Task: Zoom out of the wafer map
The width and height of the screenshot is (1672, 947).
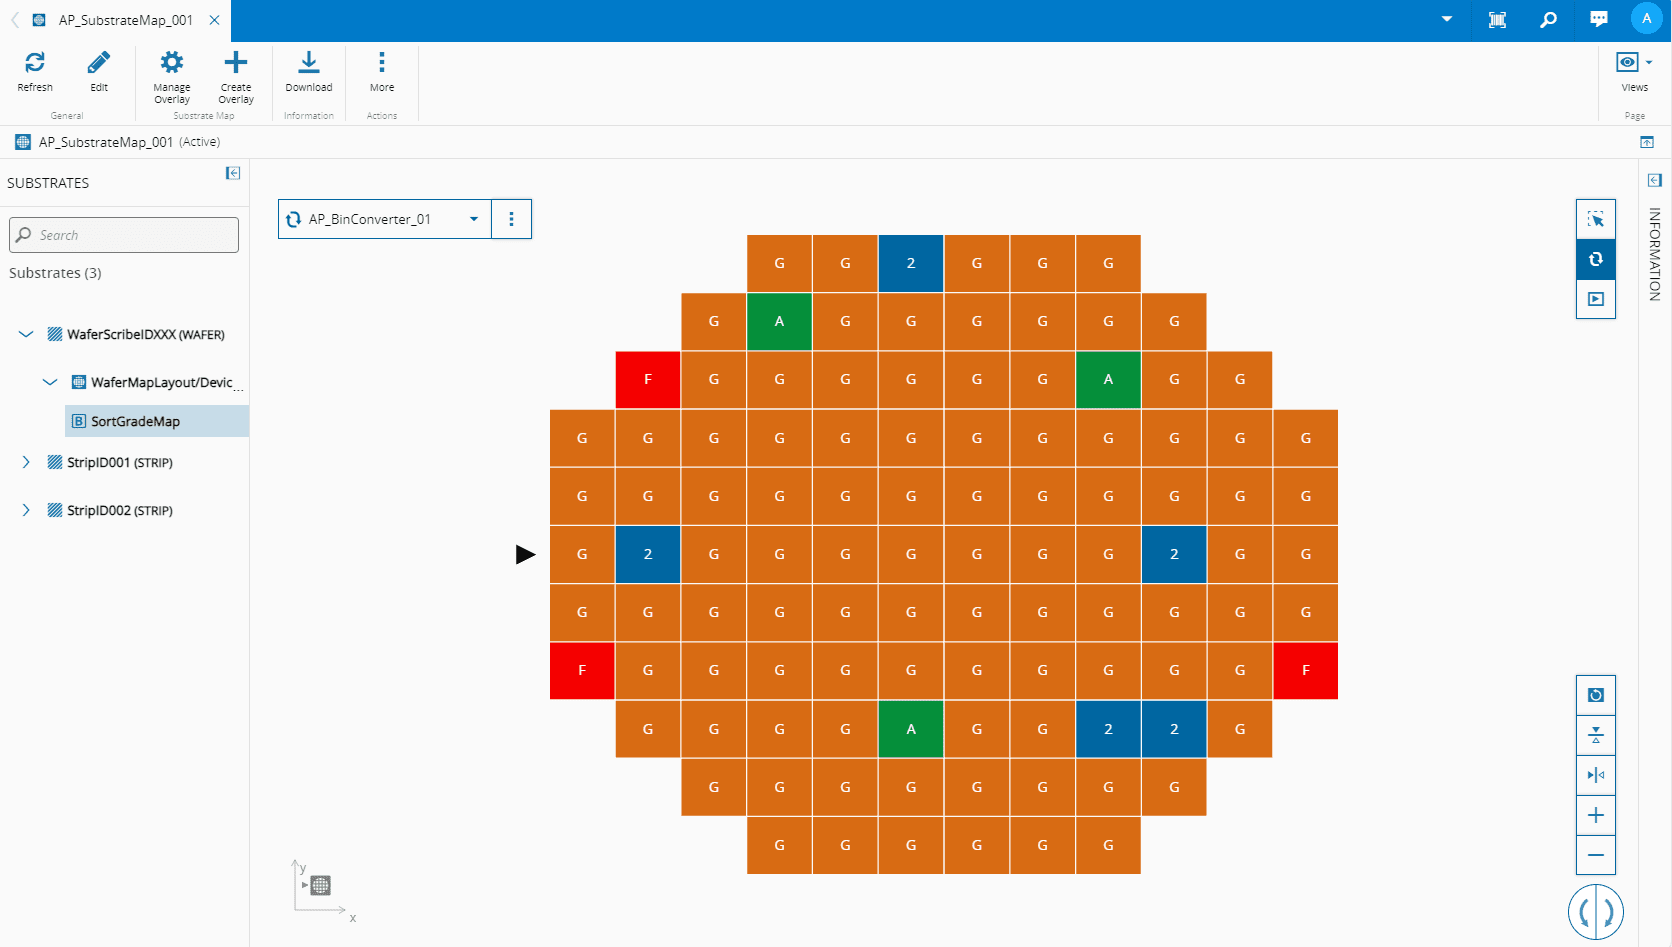Action: [x=1596, y=855]
